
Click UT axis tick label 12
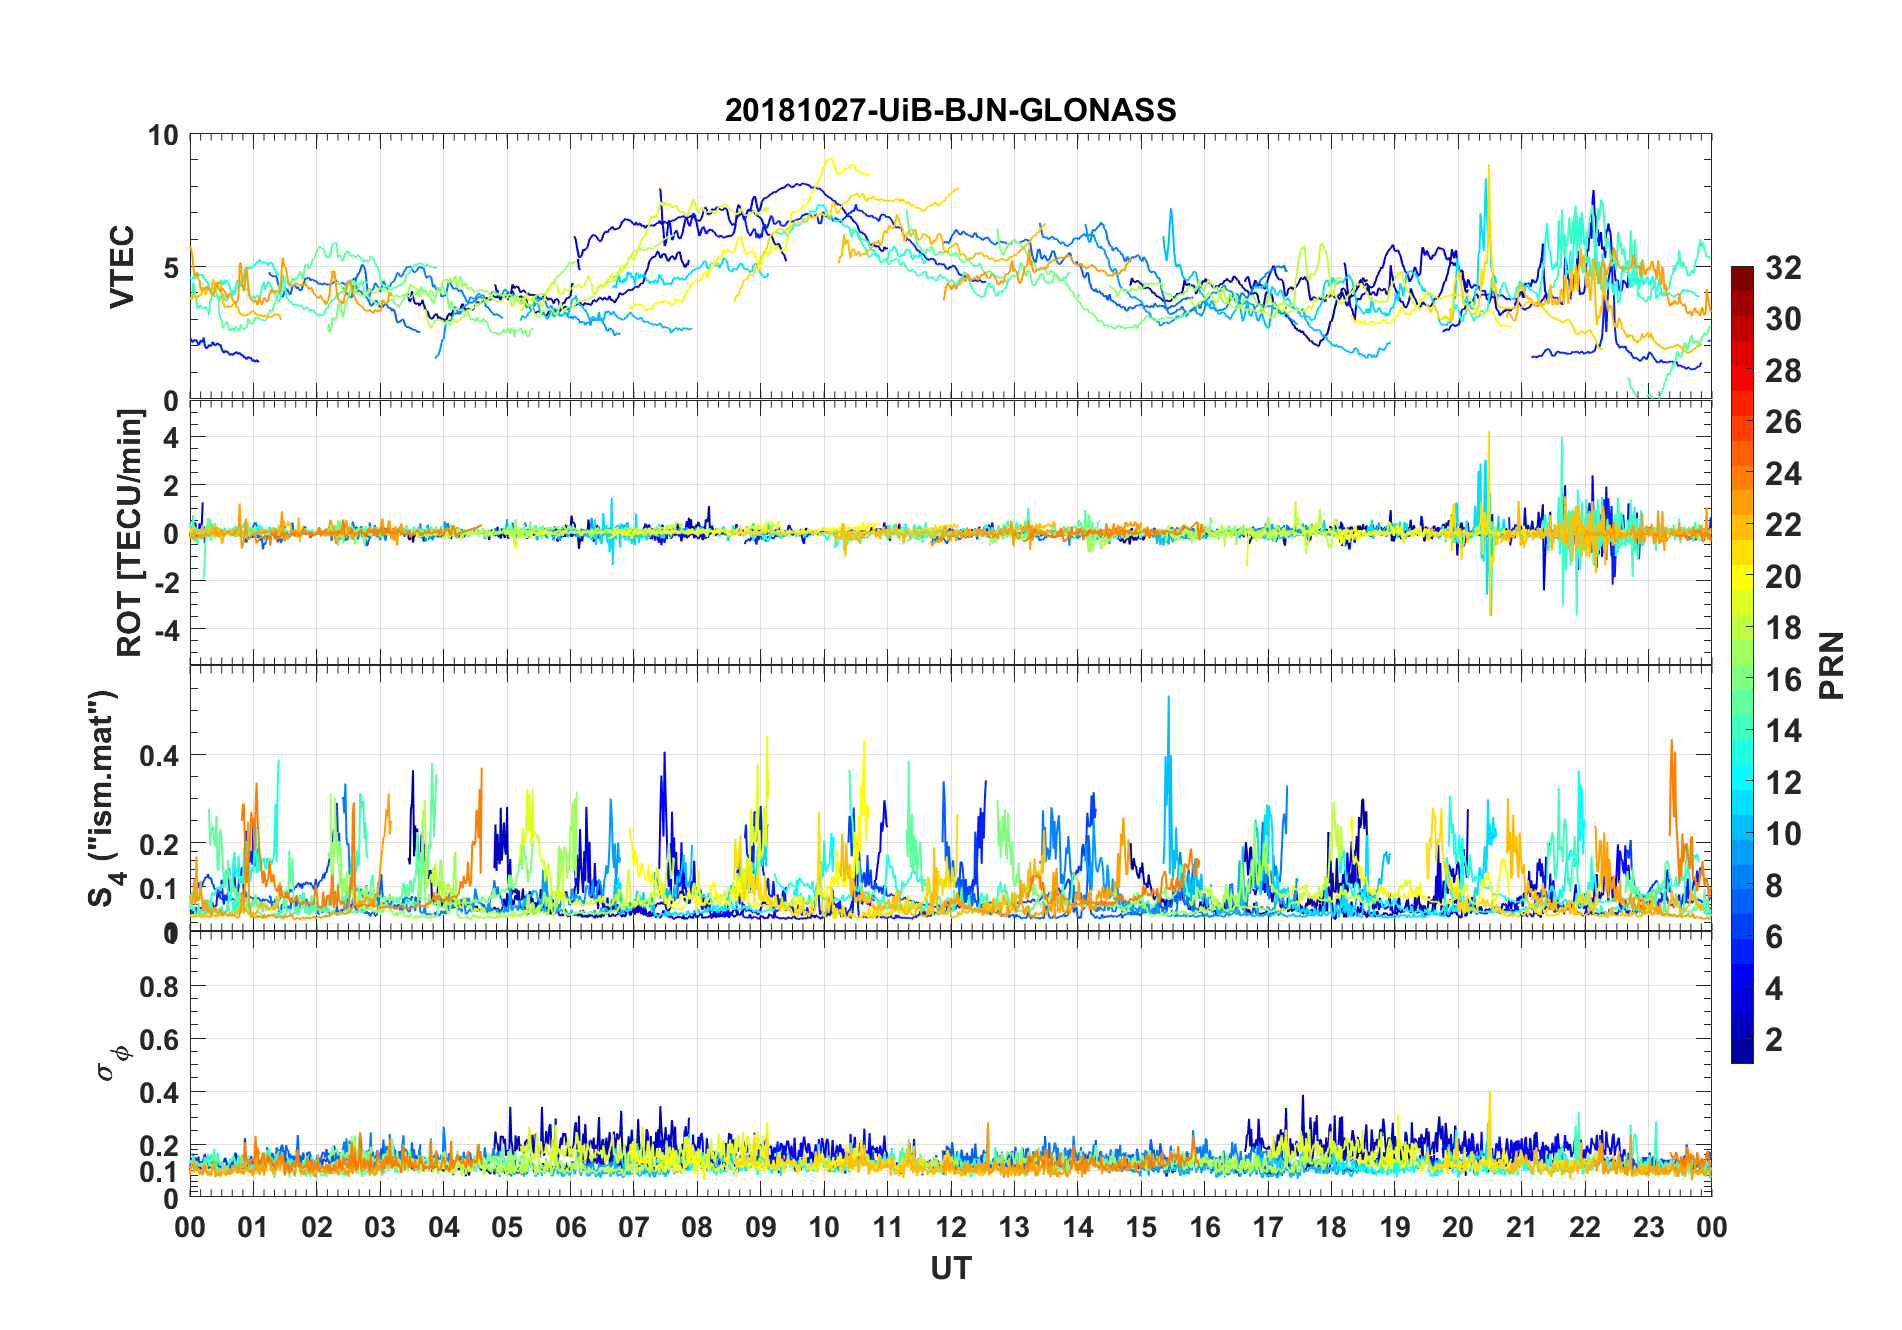951,1227
